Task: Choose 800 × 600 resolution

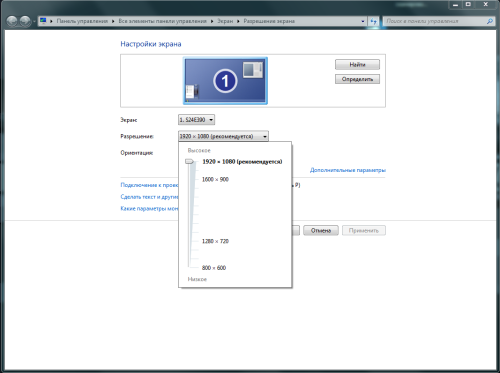Action: pos(214,268)
